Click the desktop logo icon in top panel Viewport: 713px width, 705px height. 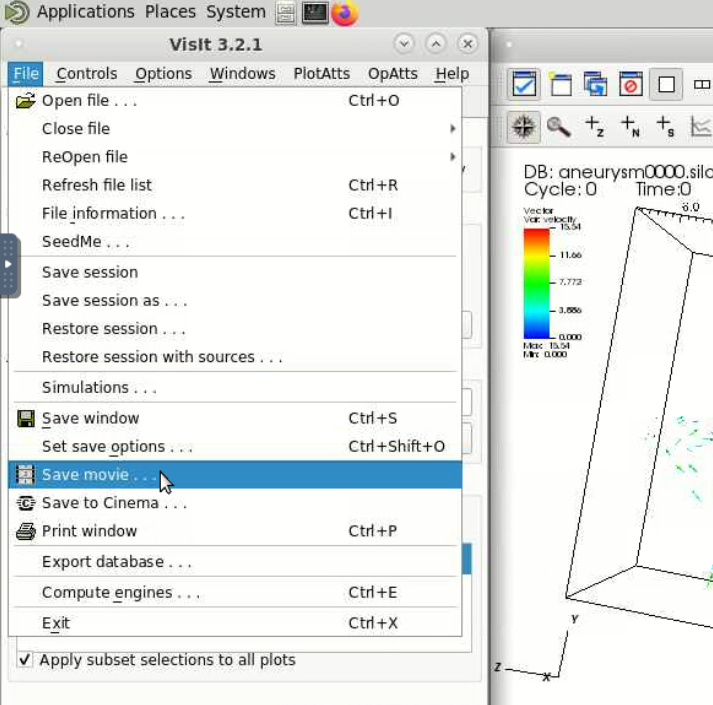pyautogui.click(x=17, y=12)
